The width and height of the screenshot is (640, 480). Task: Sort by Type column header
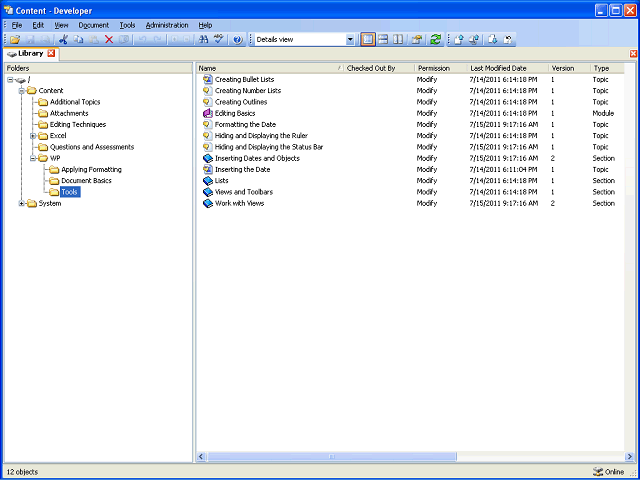coord(607,68)
